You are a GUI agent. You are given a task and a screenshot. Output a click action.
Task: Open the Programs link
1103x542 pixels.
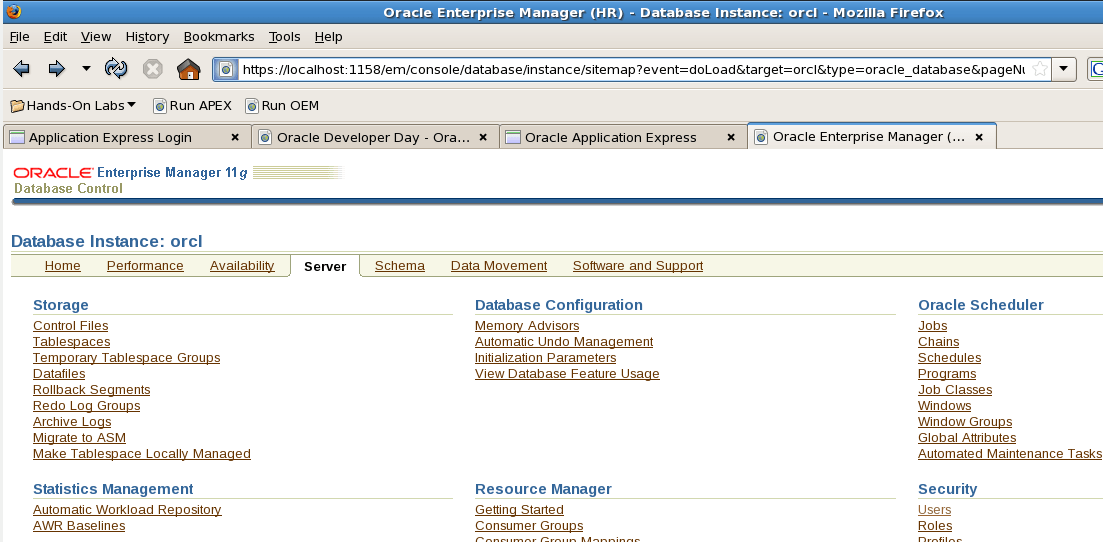(947, 374)
